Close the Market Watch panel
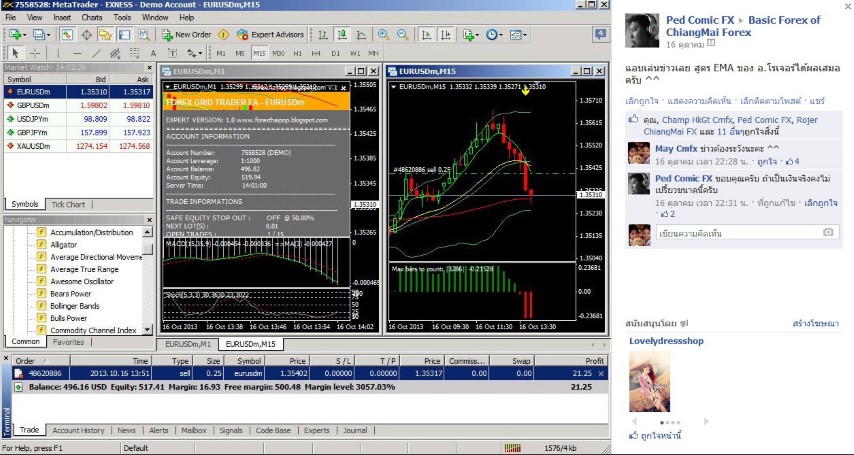 coord(149,68)
